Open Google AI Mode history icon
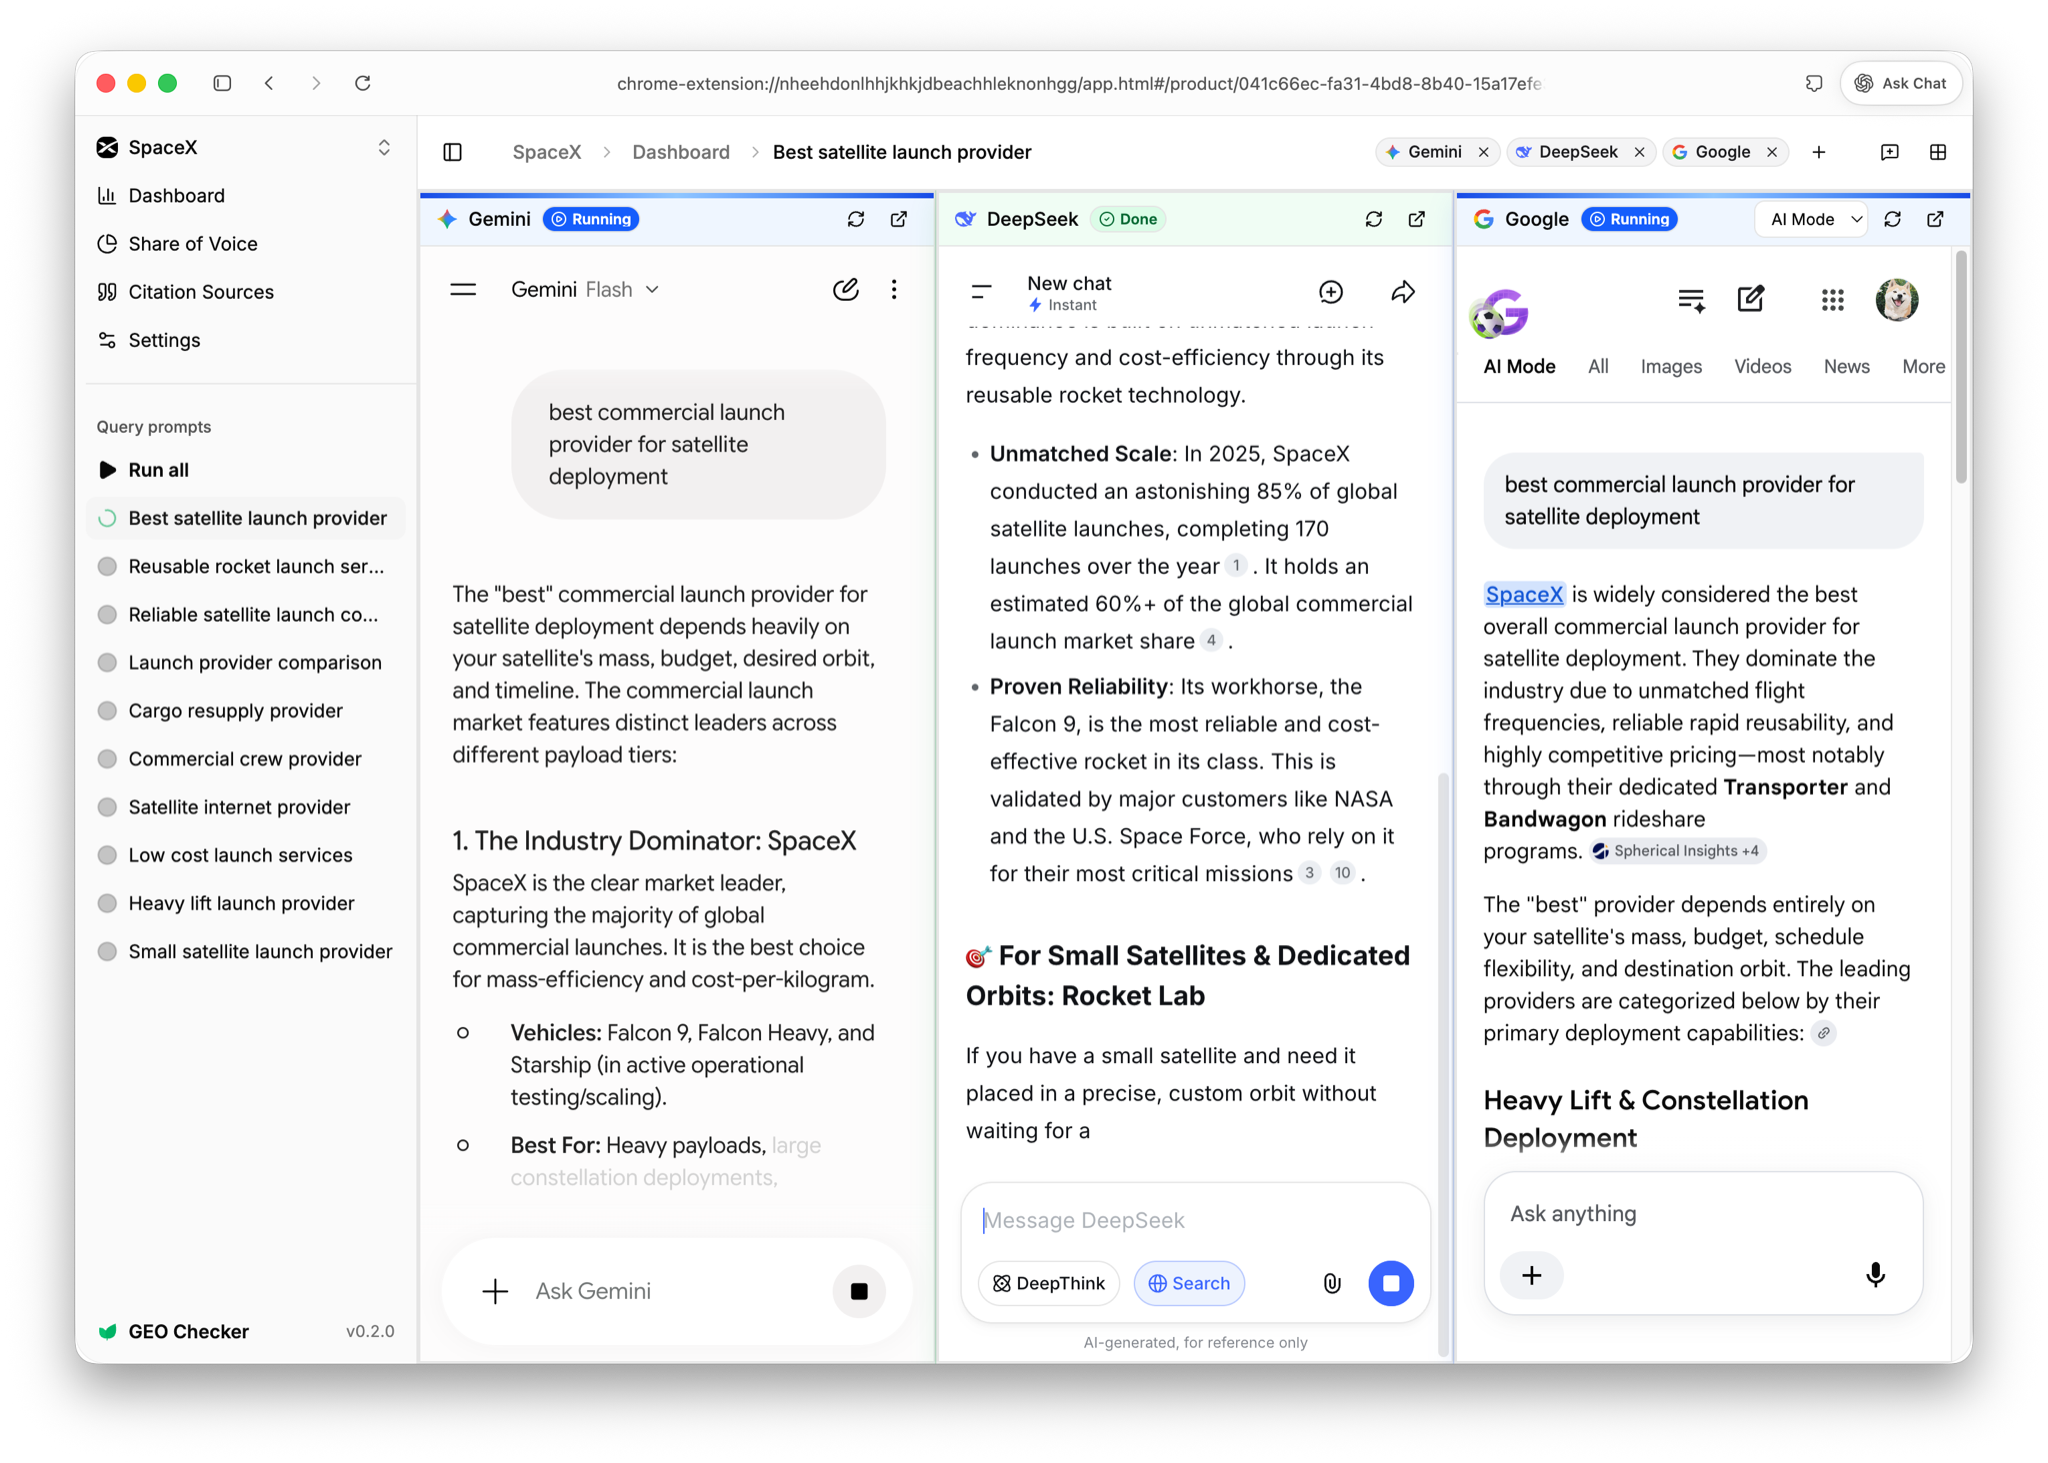The width and height of the screenshot is (2048, 1463). [1692, 300]
